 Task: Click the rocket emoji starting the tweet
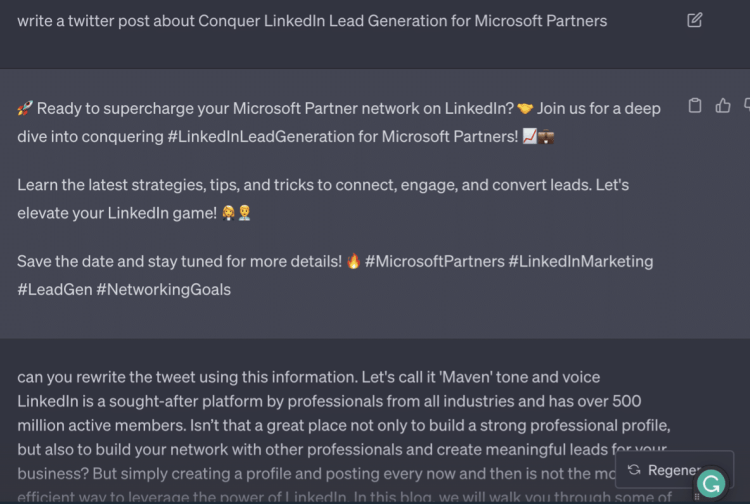click(x=25, y=109)
